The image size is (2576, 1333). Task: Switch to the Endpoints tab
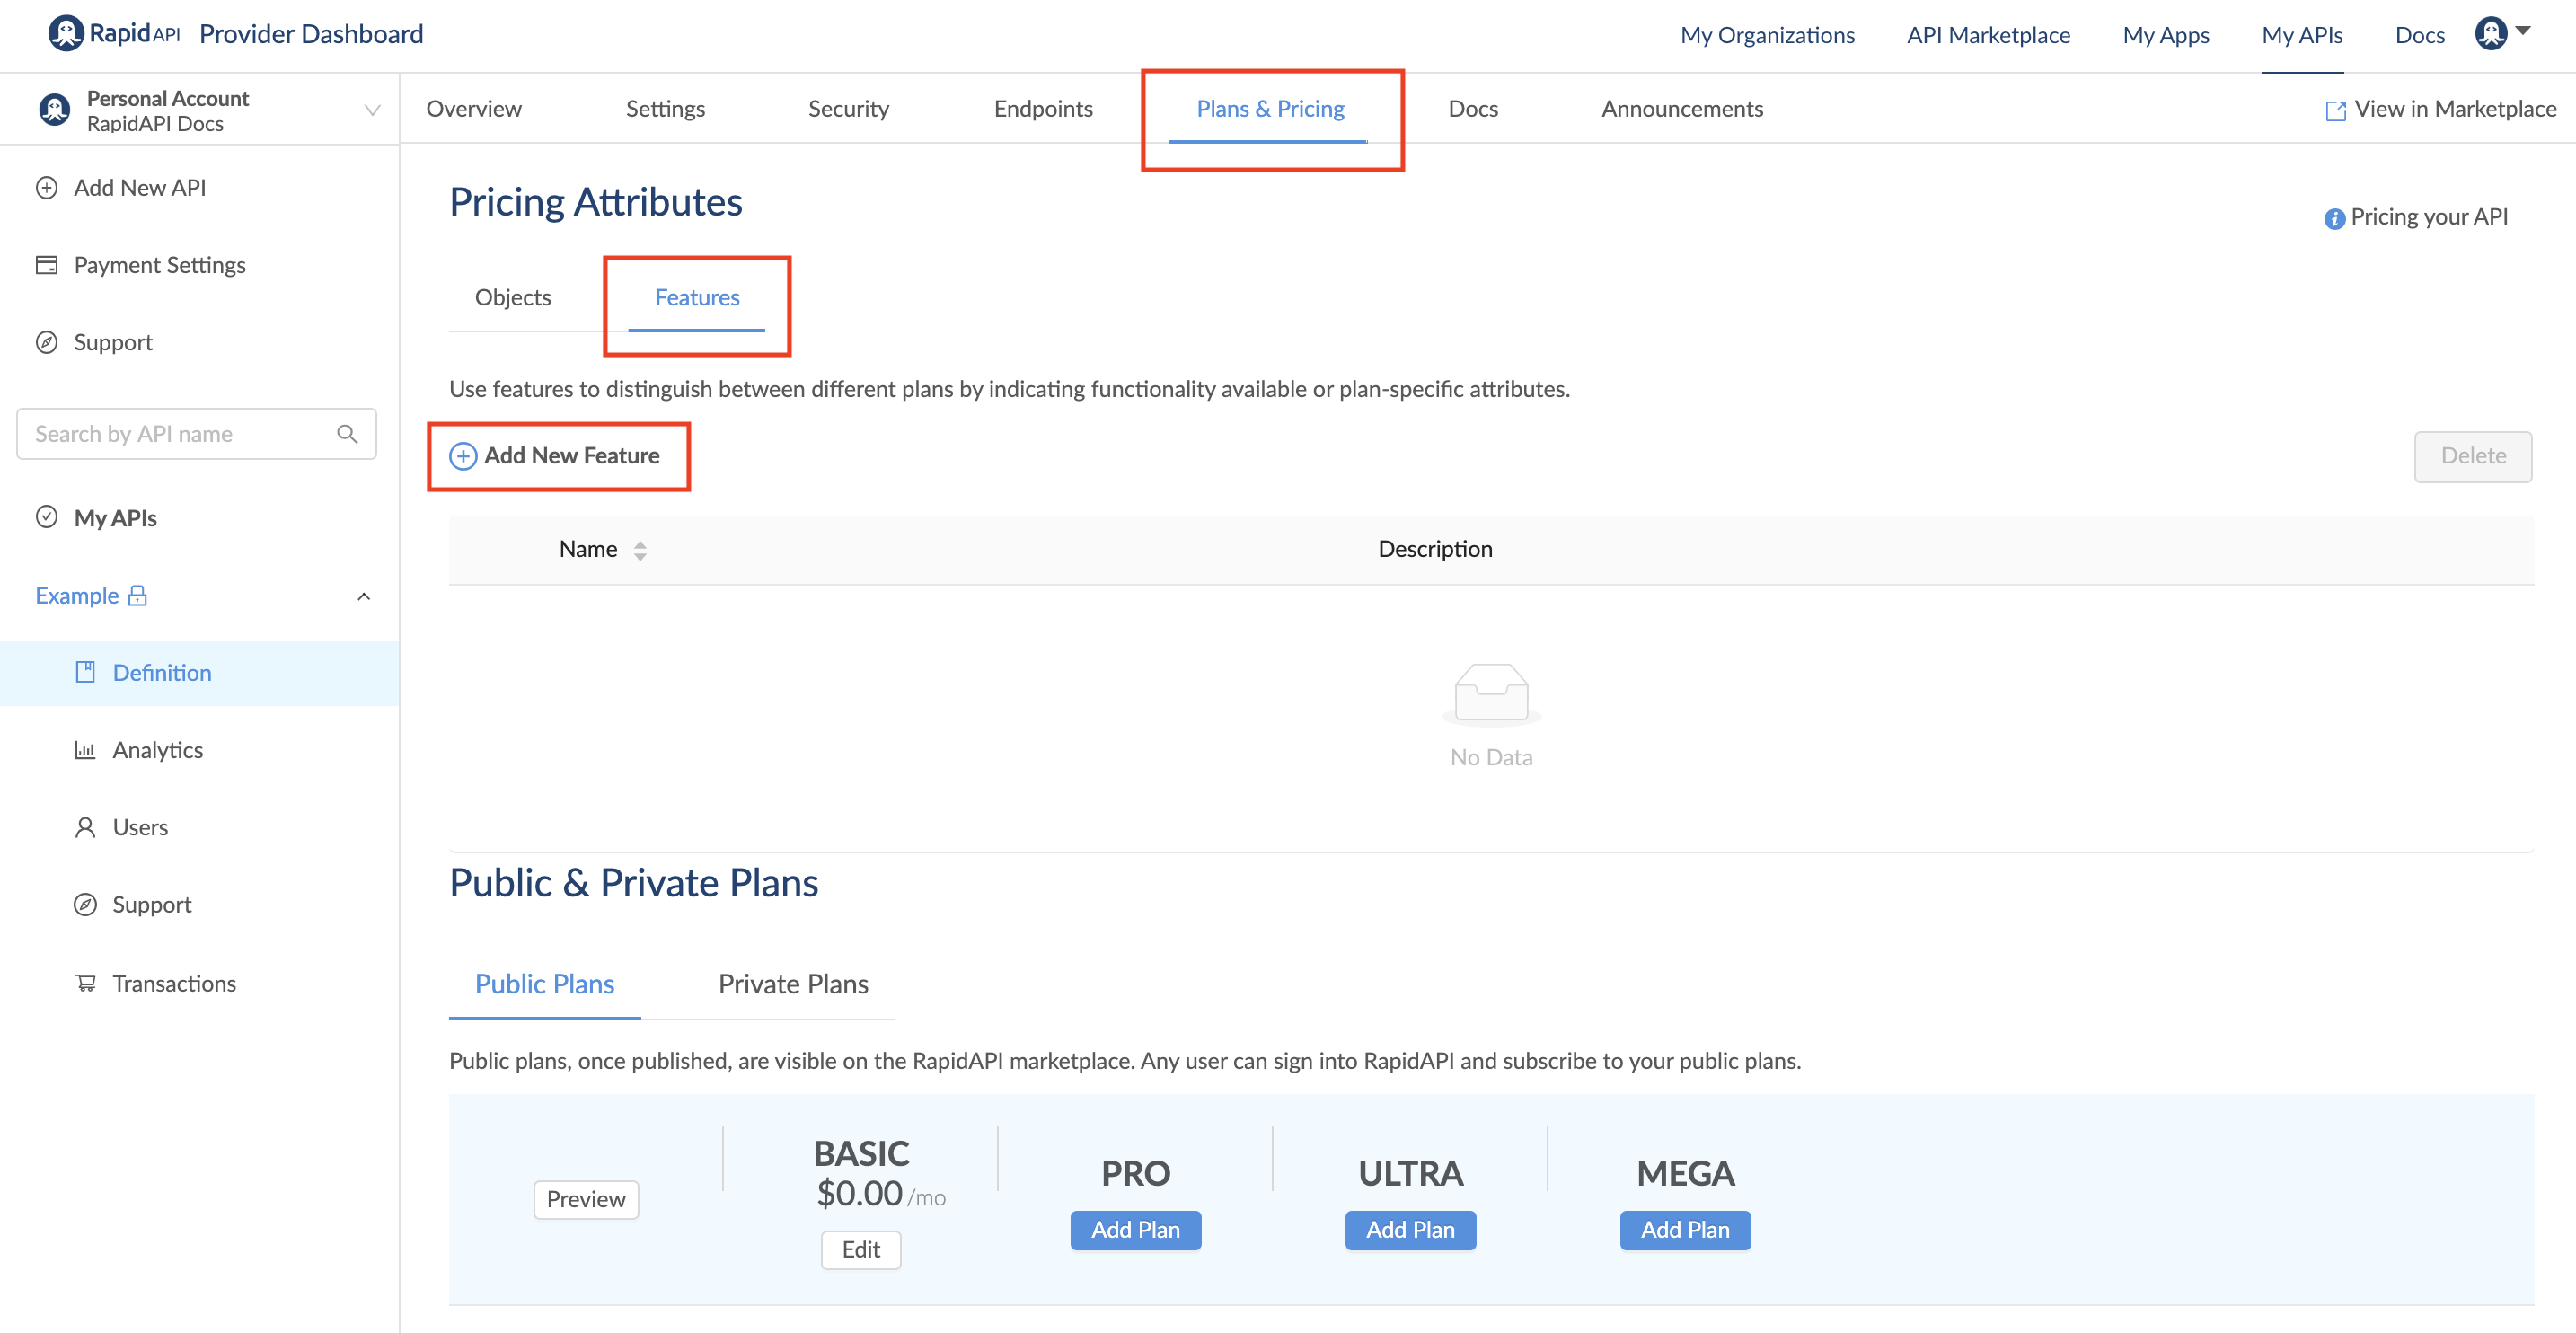[1042, 109]
